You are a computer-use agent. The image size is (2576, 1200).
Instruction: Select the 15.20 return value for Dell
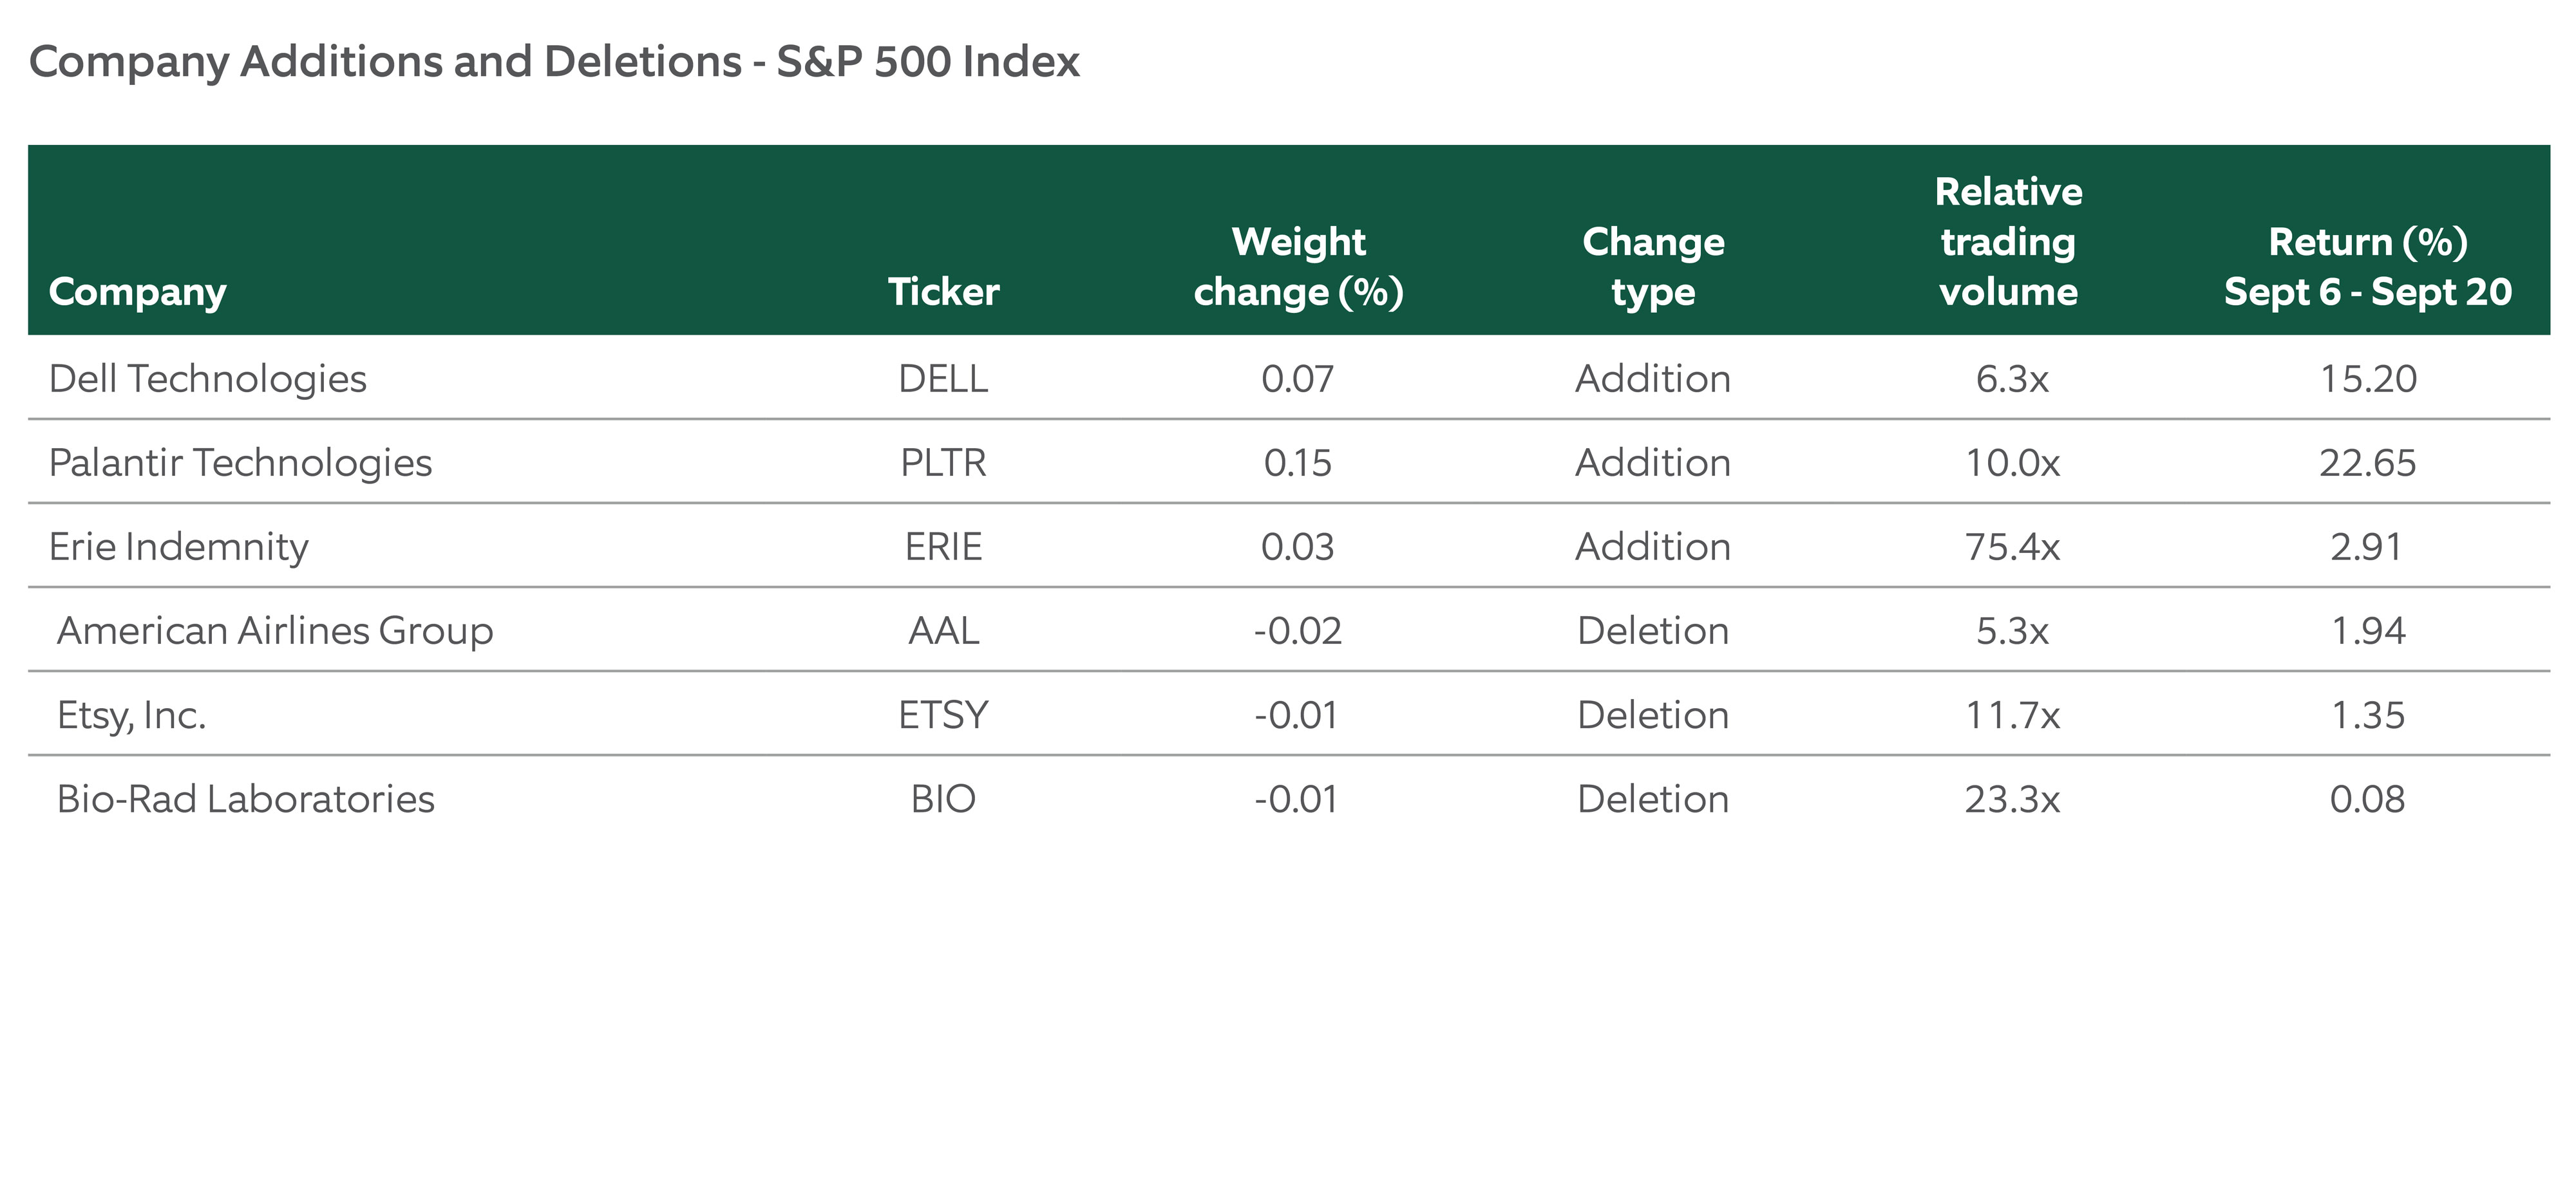click(x=2367, y=379)
